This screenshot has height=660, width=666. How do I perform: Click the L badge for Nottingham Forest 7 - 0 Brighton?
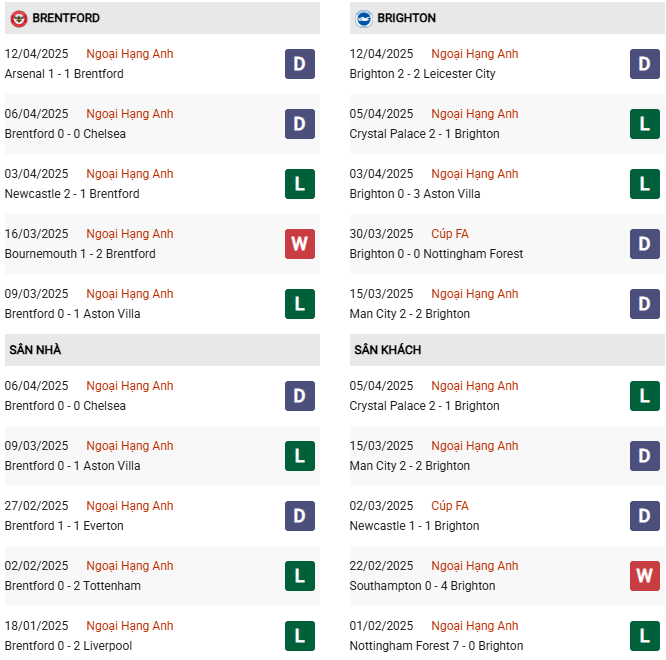pos(645,636)
